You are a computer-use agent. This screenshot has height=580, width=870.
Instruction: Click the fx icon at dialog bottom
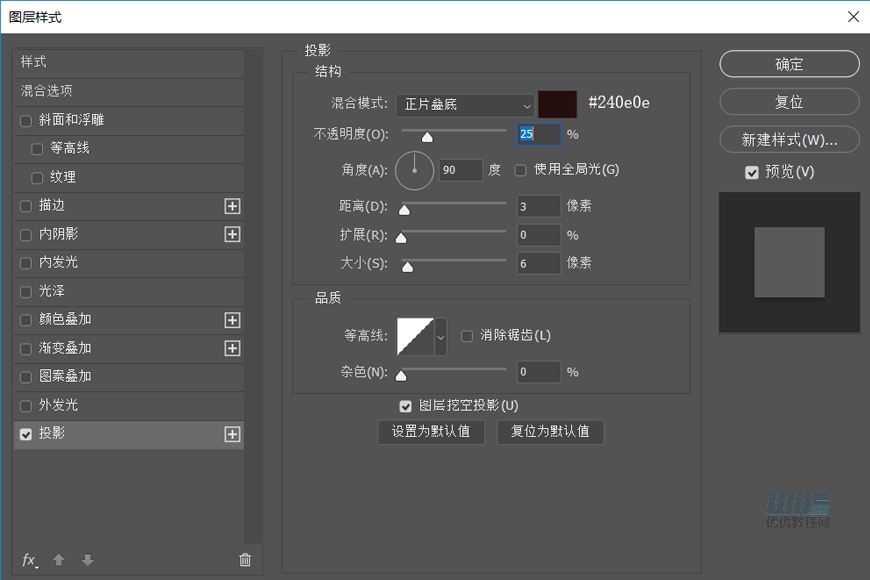pyautogui.click(x=28, y=560)
